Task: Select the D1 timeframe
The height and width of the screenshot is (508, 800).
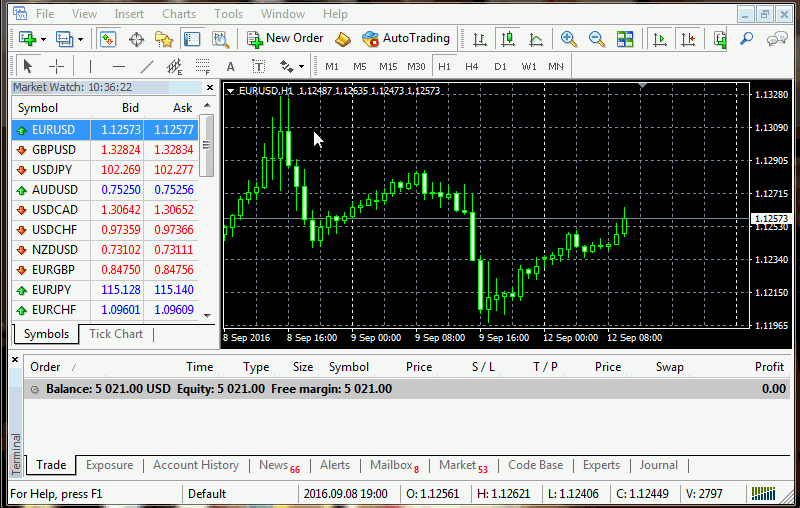Action: click(500, 67)
